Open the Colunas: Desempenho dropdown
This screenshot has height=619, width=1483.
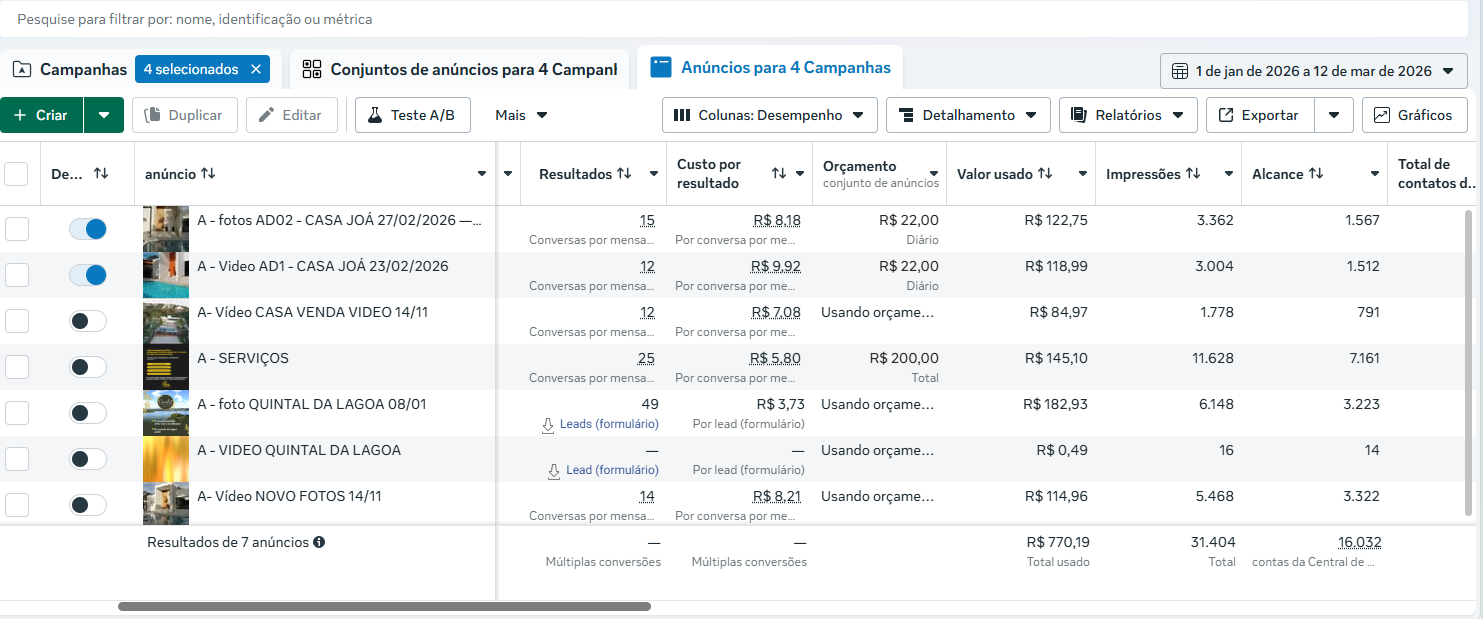[x=769, y=114]
